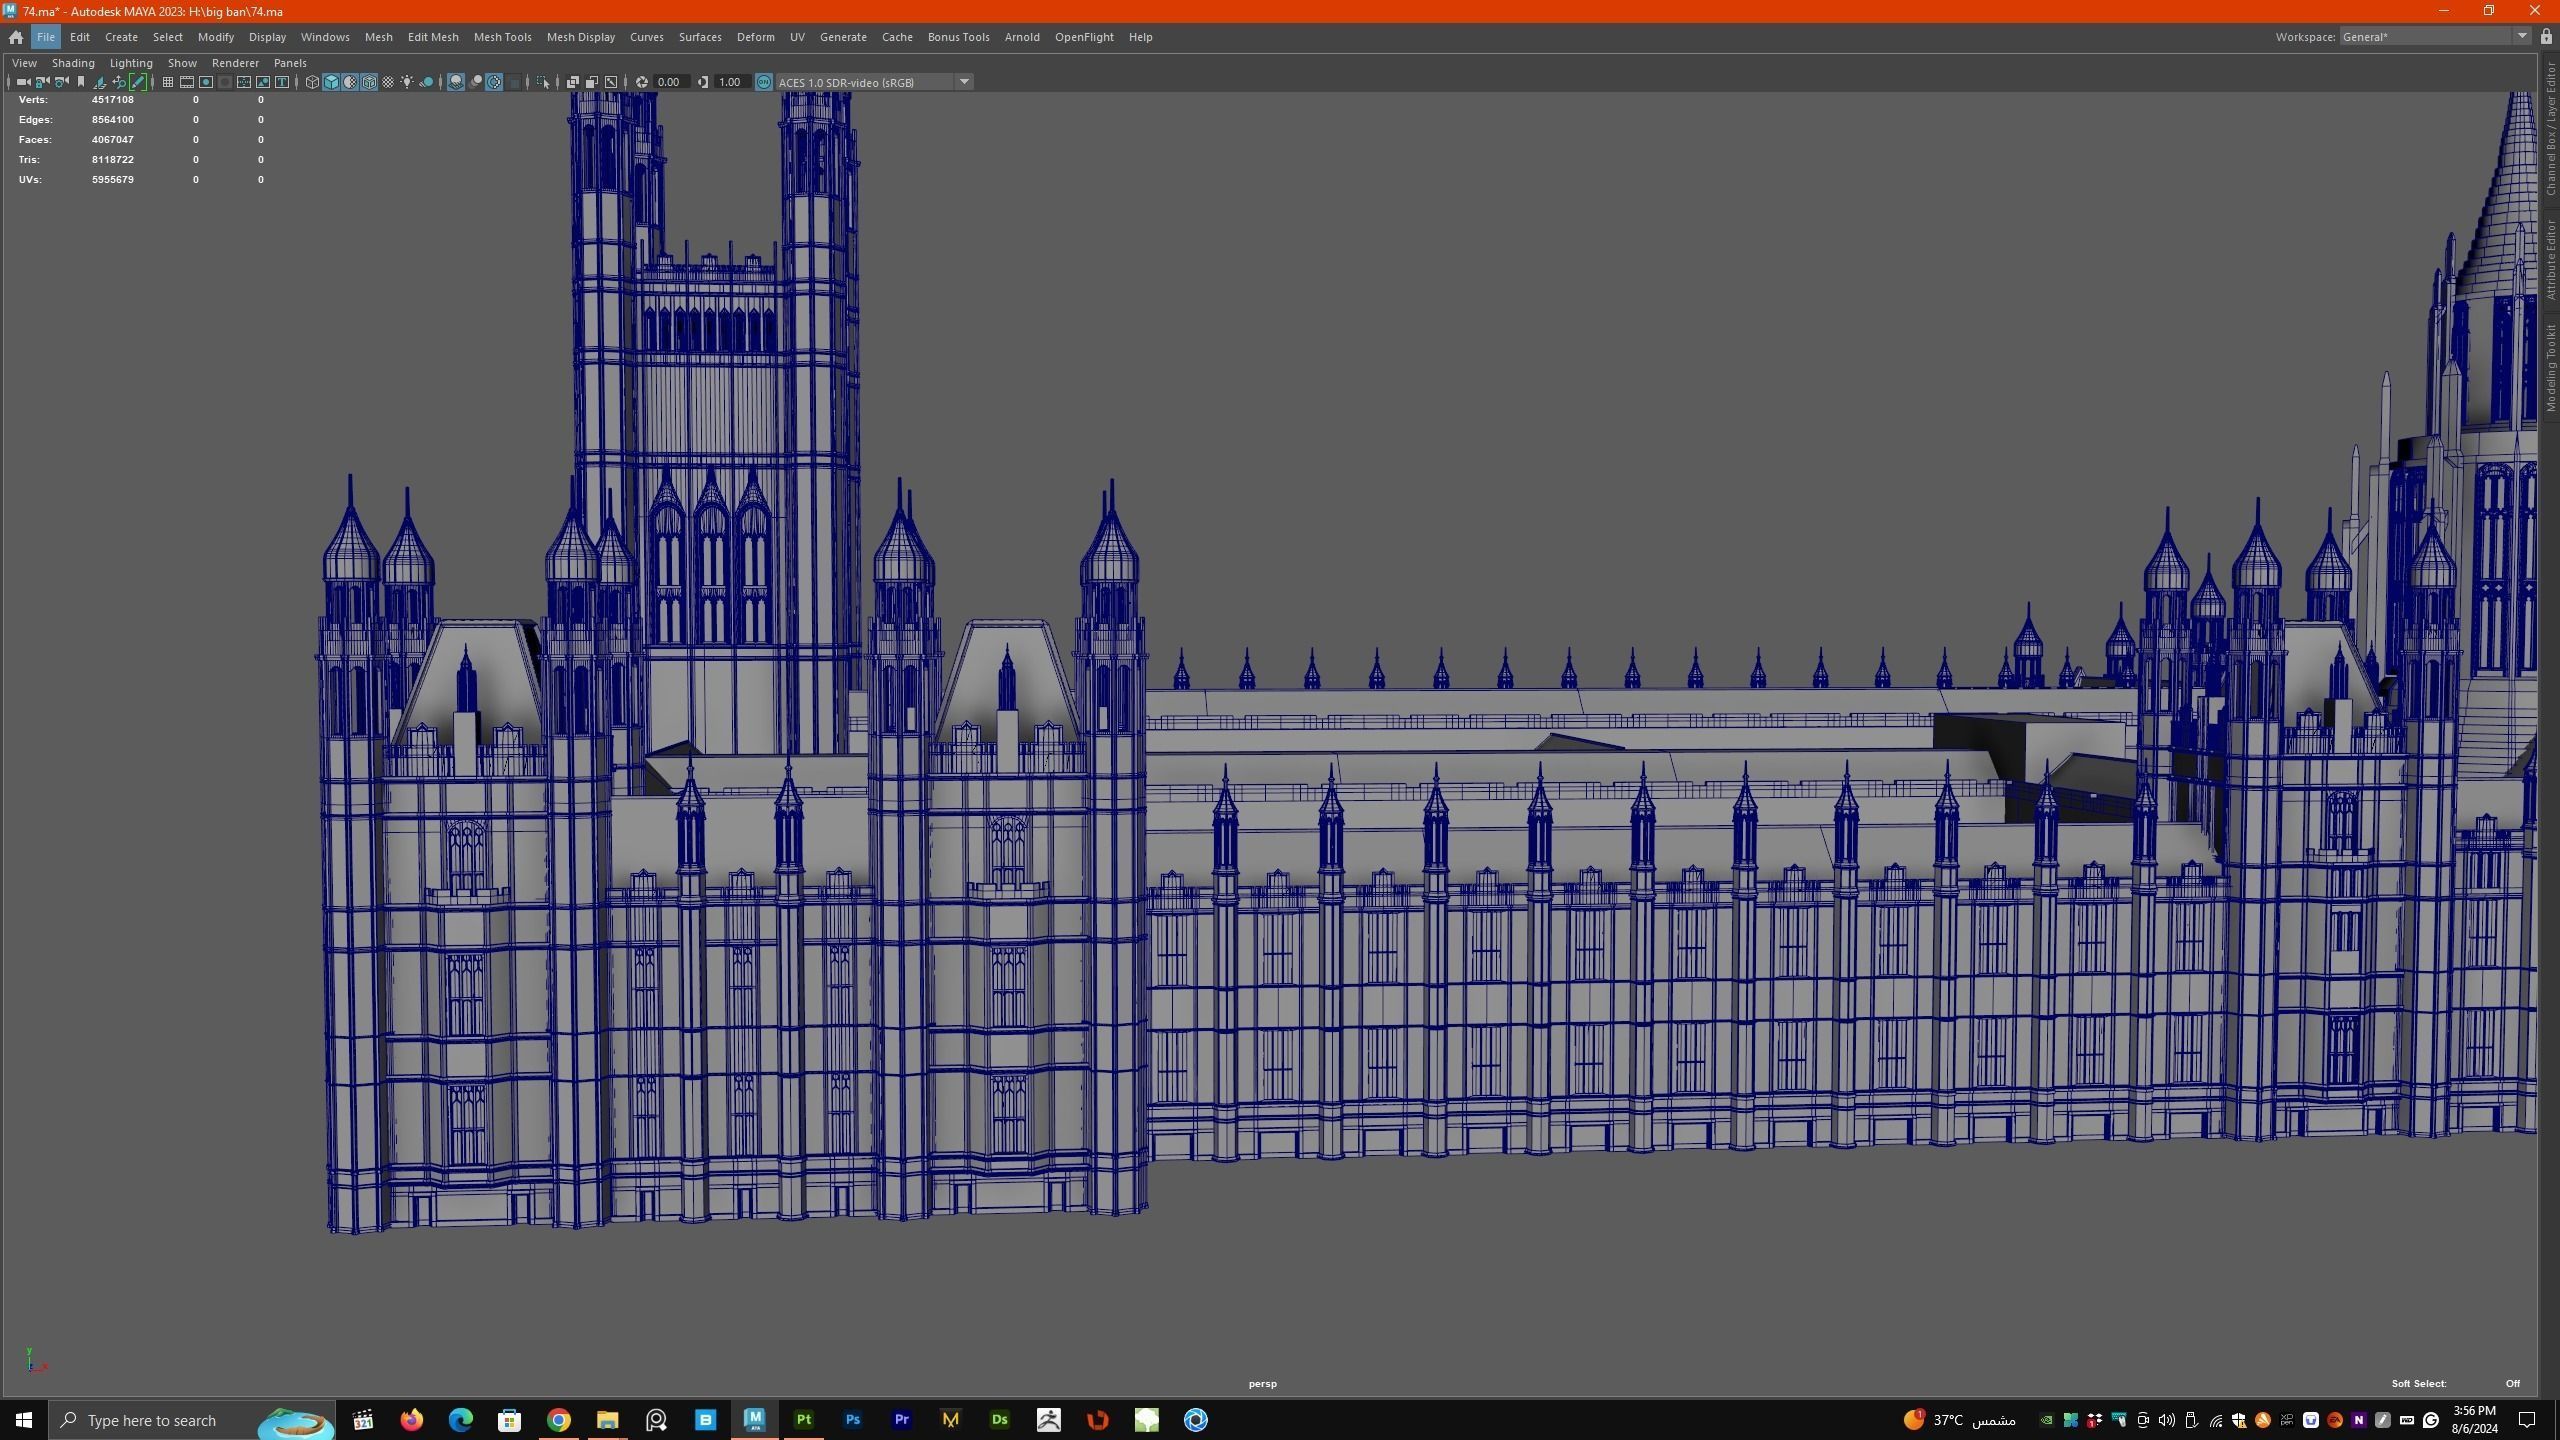Image resolution: width=2560 pixels, height=1440 pixels.
Task: Click the isolate select icon
Action: click(543, 82)
